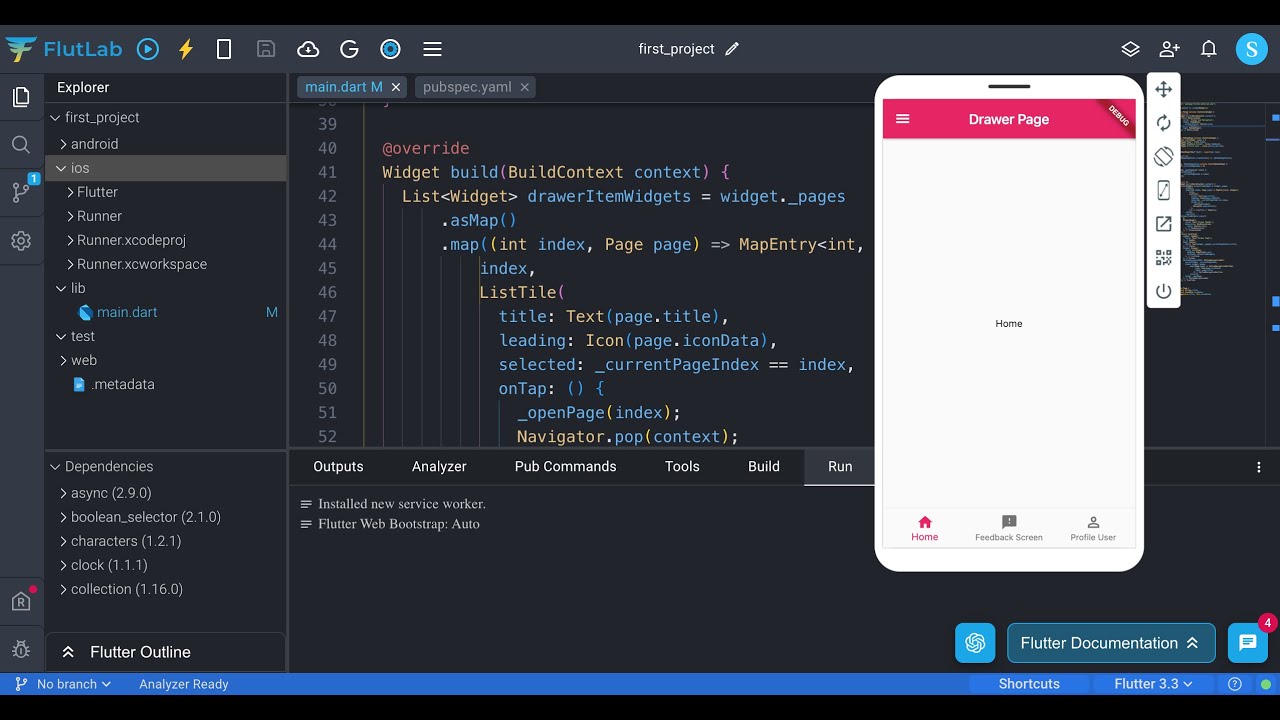Click the phone frame icon beside emulator
The width and height of the screenshot is (1280, 720).
click(1163, 190)
